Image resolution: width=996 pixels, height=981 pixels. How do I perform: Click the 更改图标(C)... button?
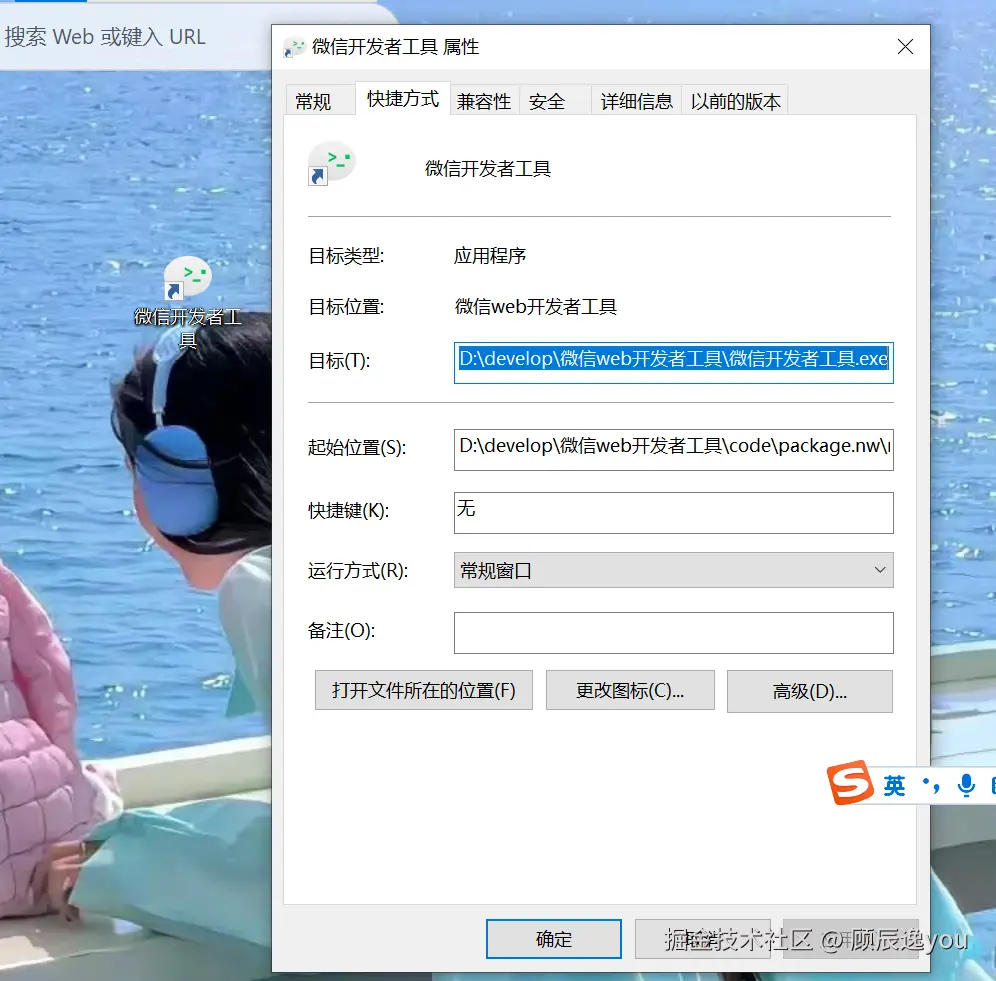[x=630, y=690]
